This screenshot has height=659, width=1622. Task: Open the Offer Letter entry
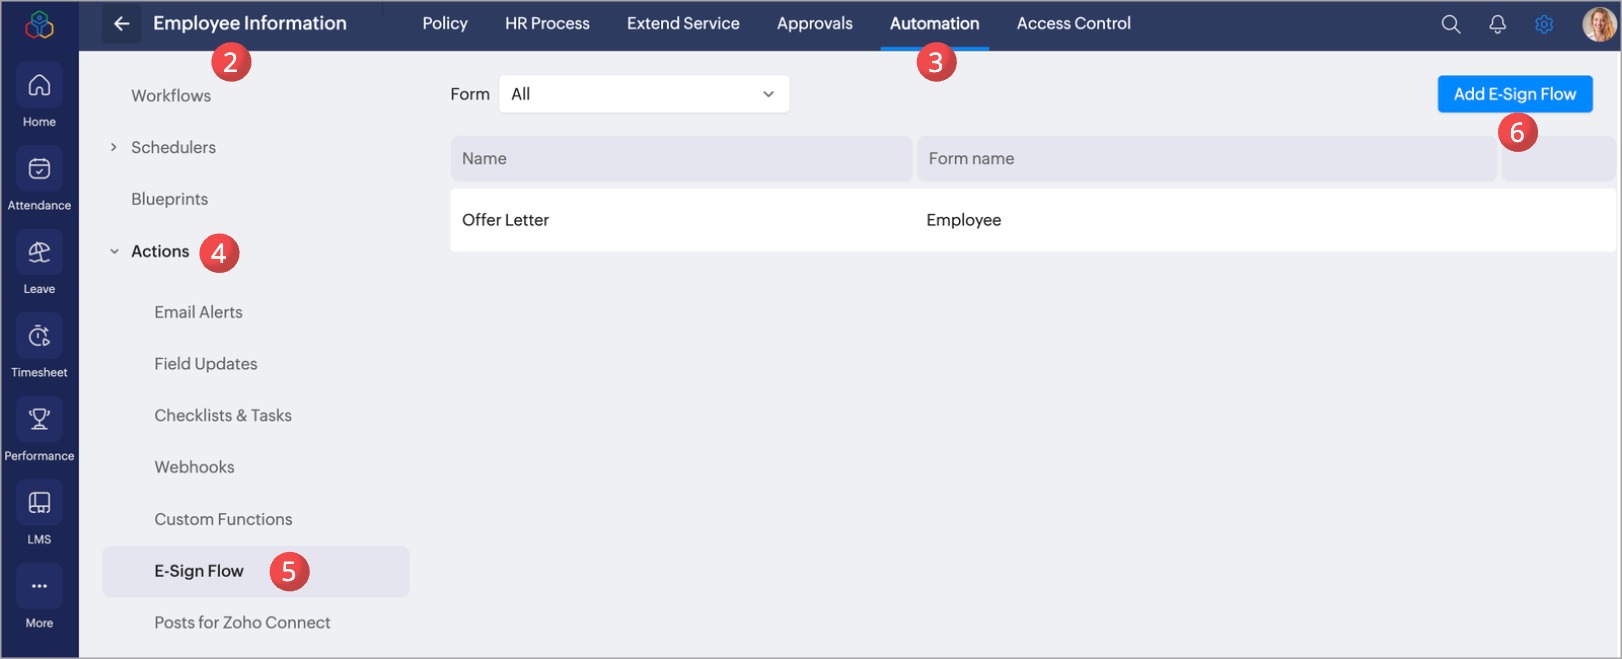(x=1033, y=220)
